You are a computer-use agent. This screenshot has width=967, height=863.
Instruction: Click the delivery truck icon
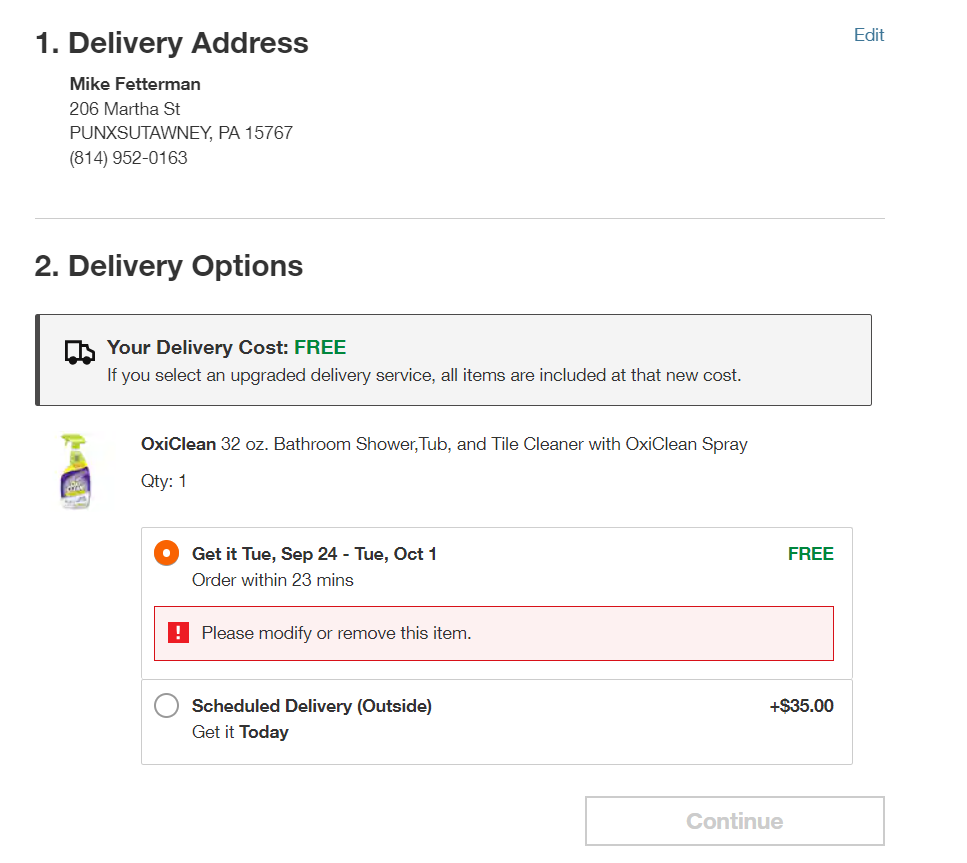[x=80, y=352]
